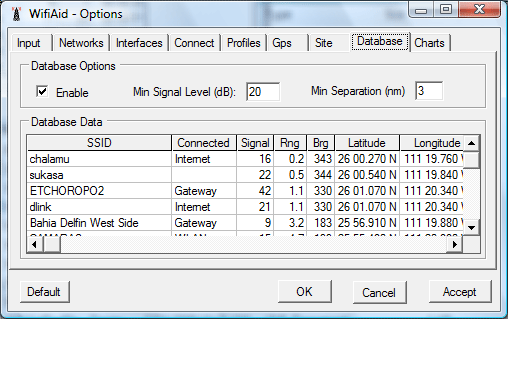Sort by the Longitude column header
The width and height of the screenshot is (512, 384).
pos(432,143)
